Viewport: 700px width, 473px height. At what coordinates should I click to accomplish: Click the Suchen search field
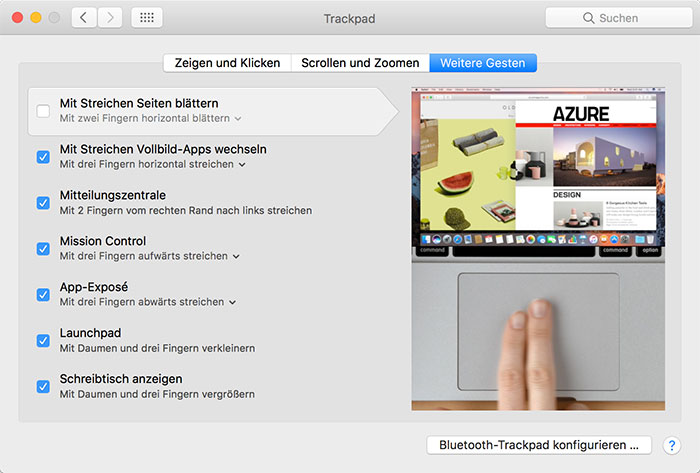coord(619,18)
